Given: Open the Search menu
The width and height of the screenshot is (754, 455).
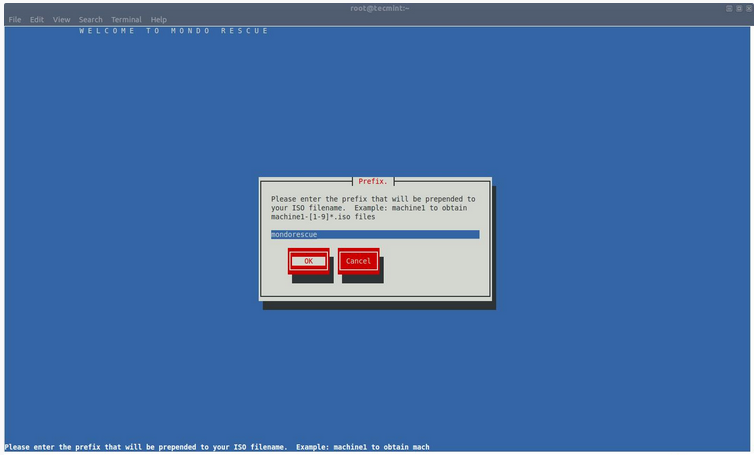Looking at the screenshot, I should (x=90, y=20).
